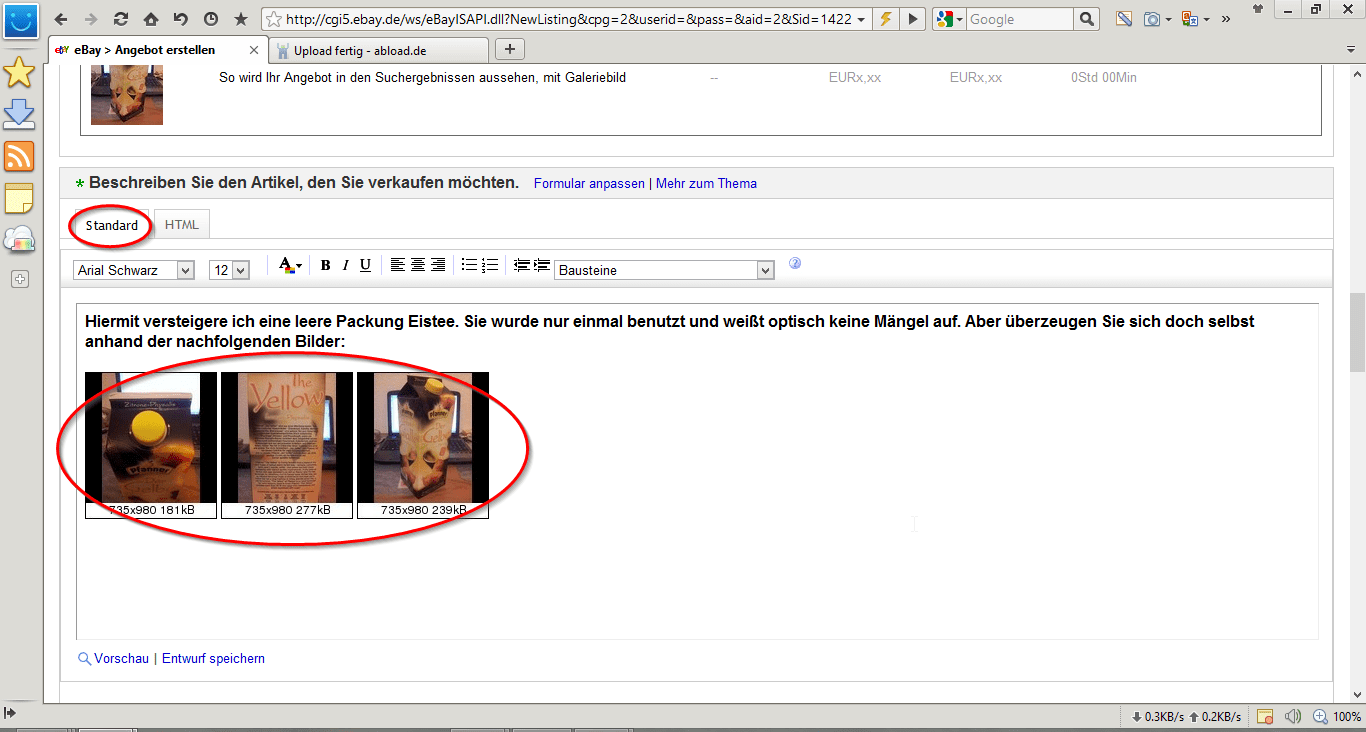
Task: Open a new browser tab
Action: coord(510,49)
